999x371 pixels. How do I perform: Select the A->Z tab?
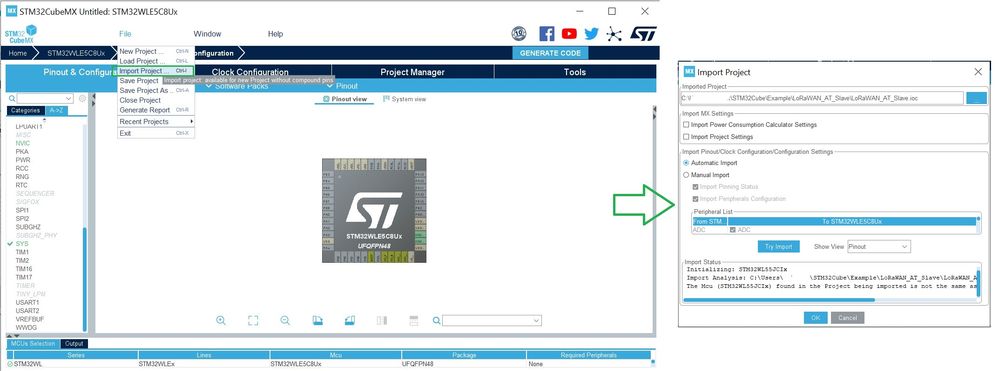pos(56,110)
